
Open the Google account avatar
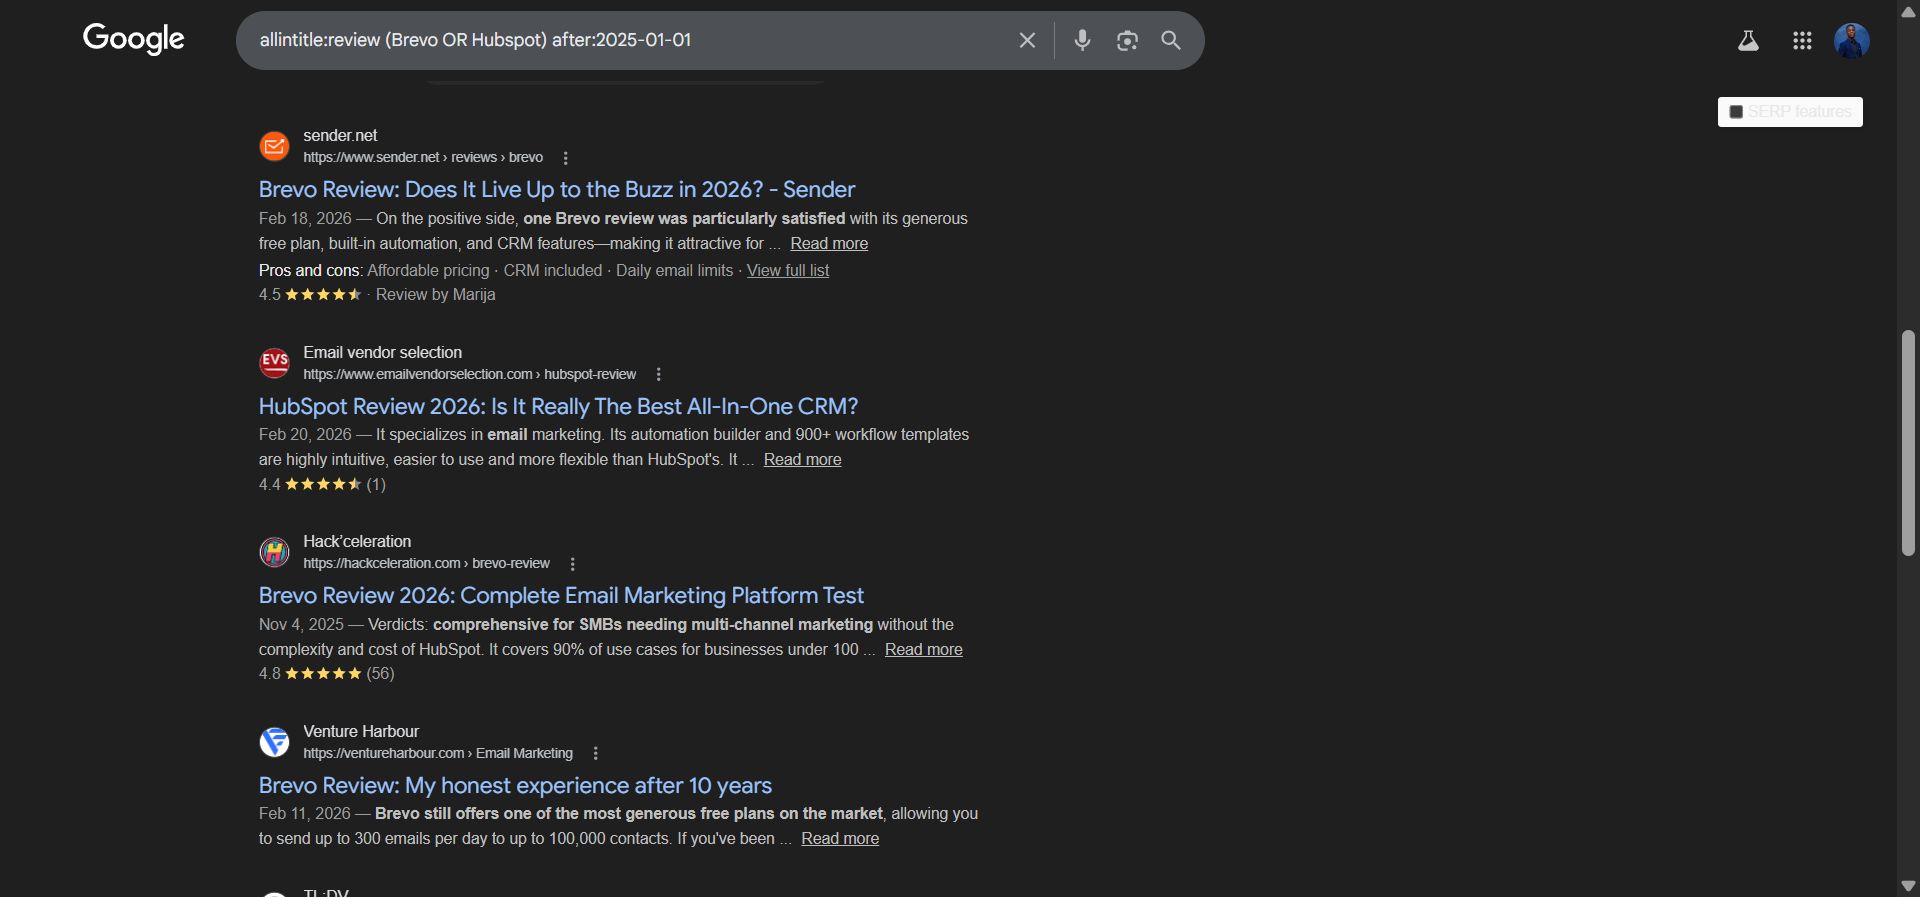point(1852,40)
